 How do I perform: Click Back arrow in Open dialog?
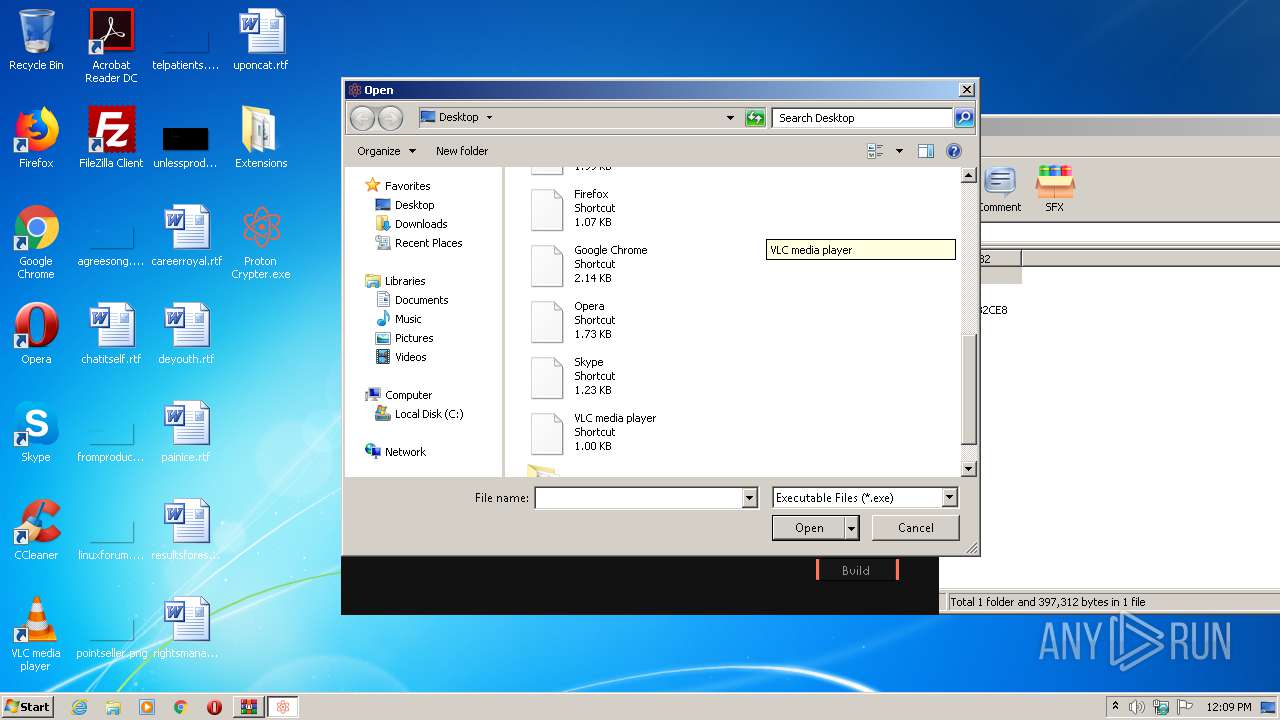click(x=362, y=118)
